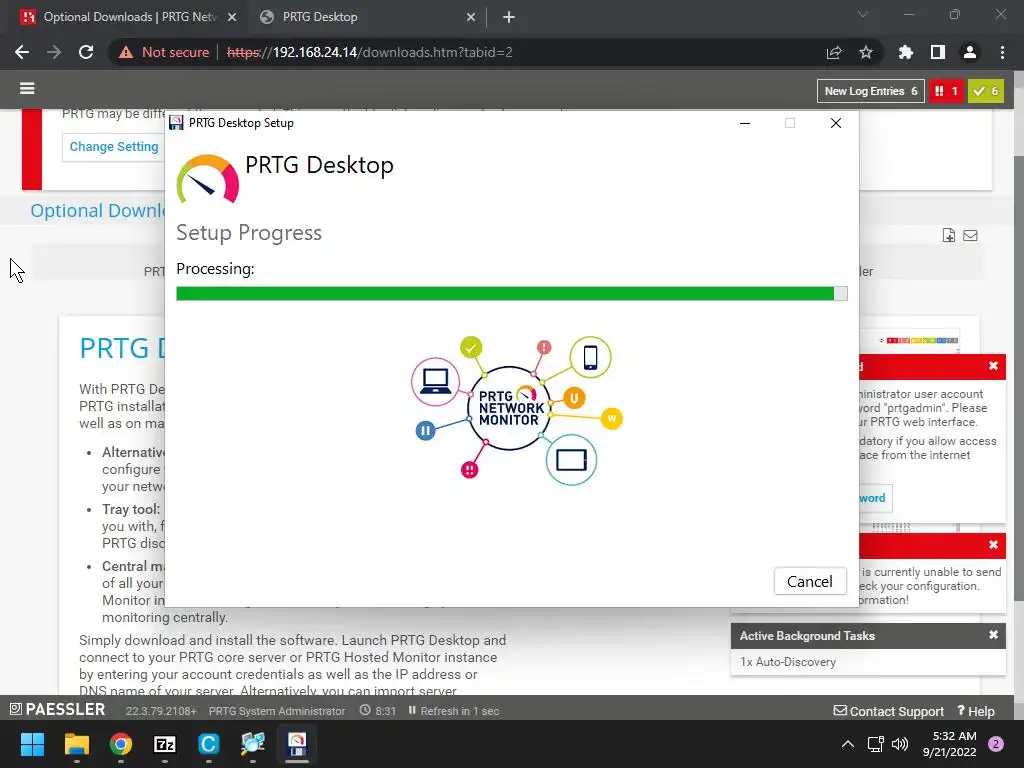Click the email envelope icon in PRTG

coord(970,235)
